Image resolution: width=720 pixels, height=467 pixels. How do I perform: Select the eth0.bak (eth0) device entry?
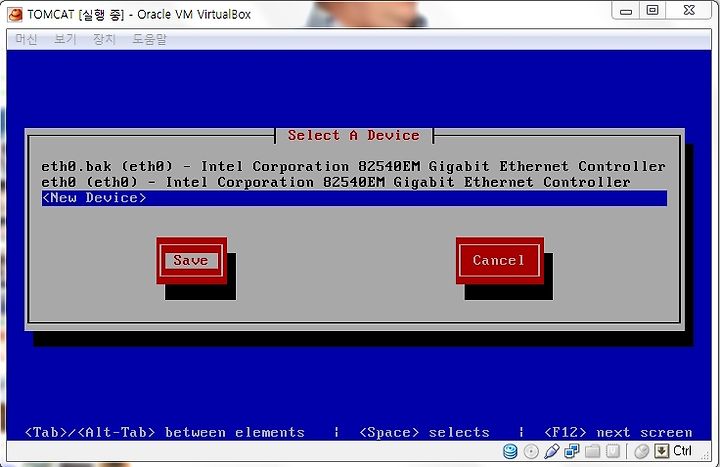tap(354, 166)
